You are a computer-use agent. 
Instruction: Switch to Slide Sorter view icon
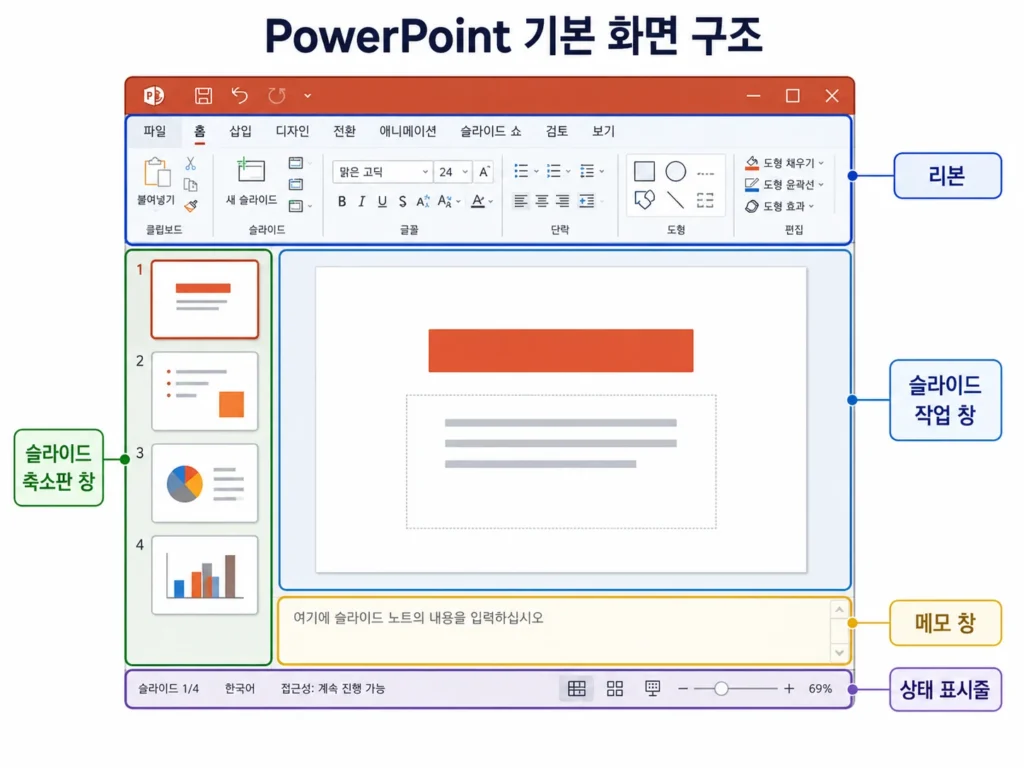pyautogui.click(x=615, y=688)
